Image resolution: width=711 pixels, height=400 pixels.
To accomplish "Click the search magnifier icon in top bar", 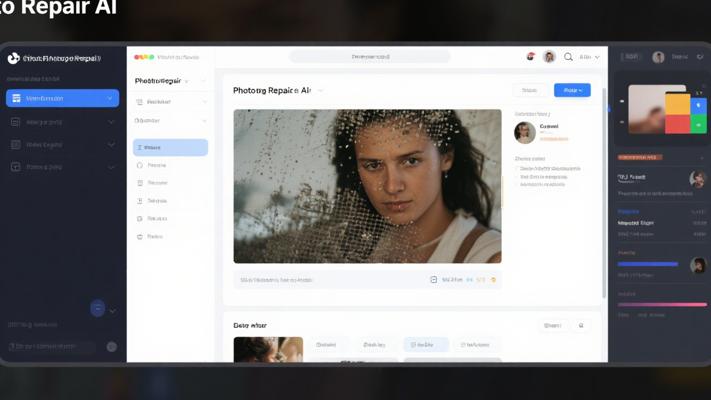I will (x=569, y=57).
